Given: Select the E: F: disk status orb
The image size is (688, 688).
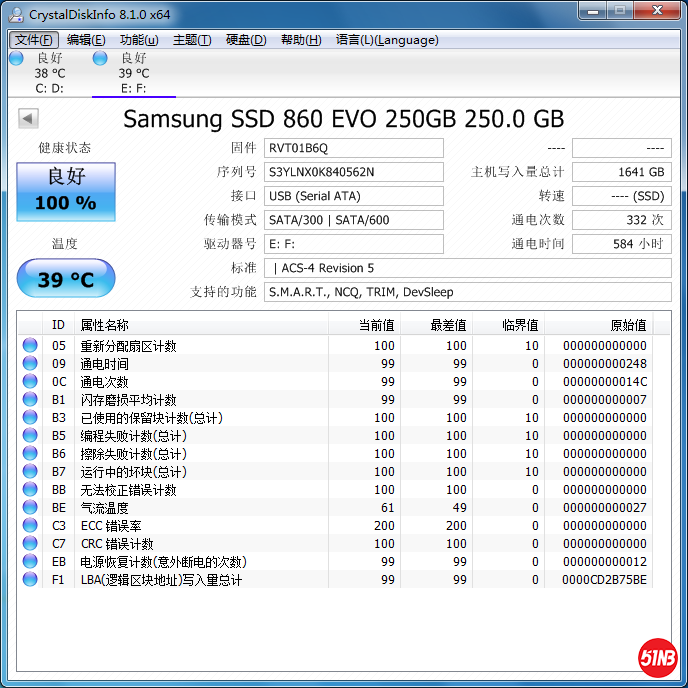Looking at the screenshot, I should pyautogui.click(x=100, y=58).
